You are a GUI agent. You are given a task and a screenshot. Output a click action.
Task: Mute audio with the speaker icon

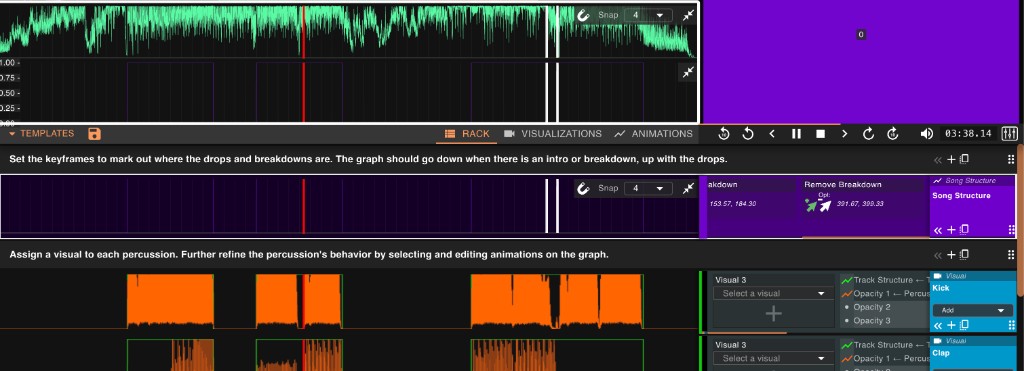click(926, 134)
